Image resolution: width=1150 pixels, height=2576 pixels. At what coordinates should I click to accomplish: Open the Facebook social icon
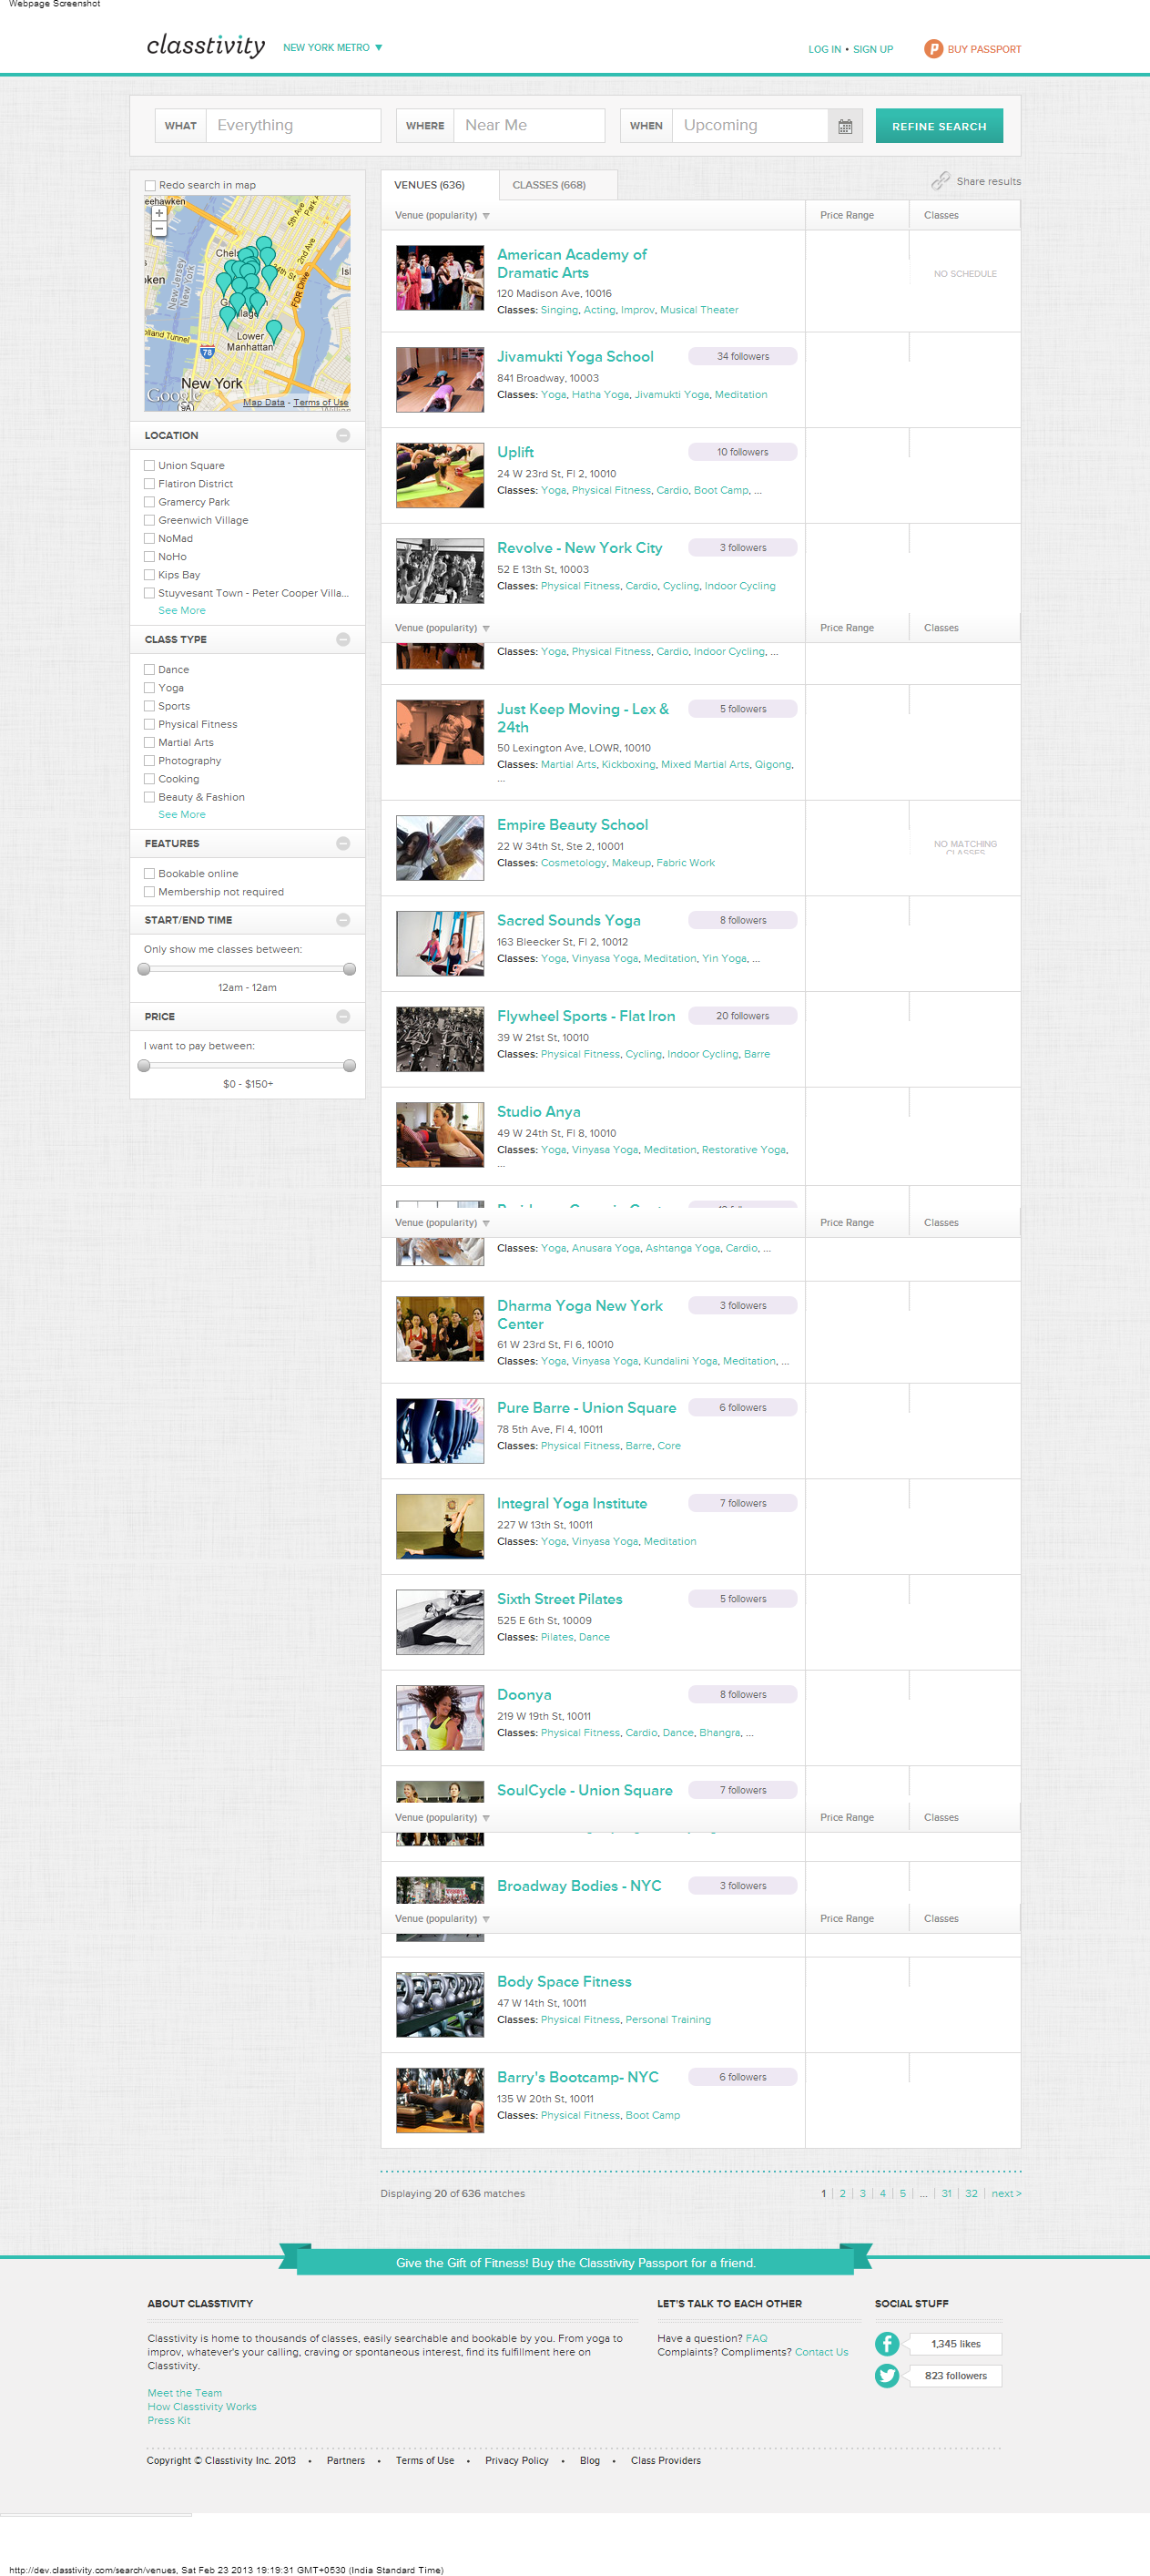tap(887, 2343)
